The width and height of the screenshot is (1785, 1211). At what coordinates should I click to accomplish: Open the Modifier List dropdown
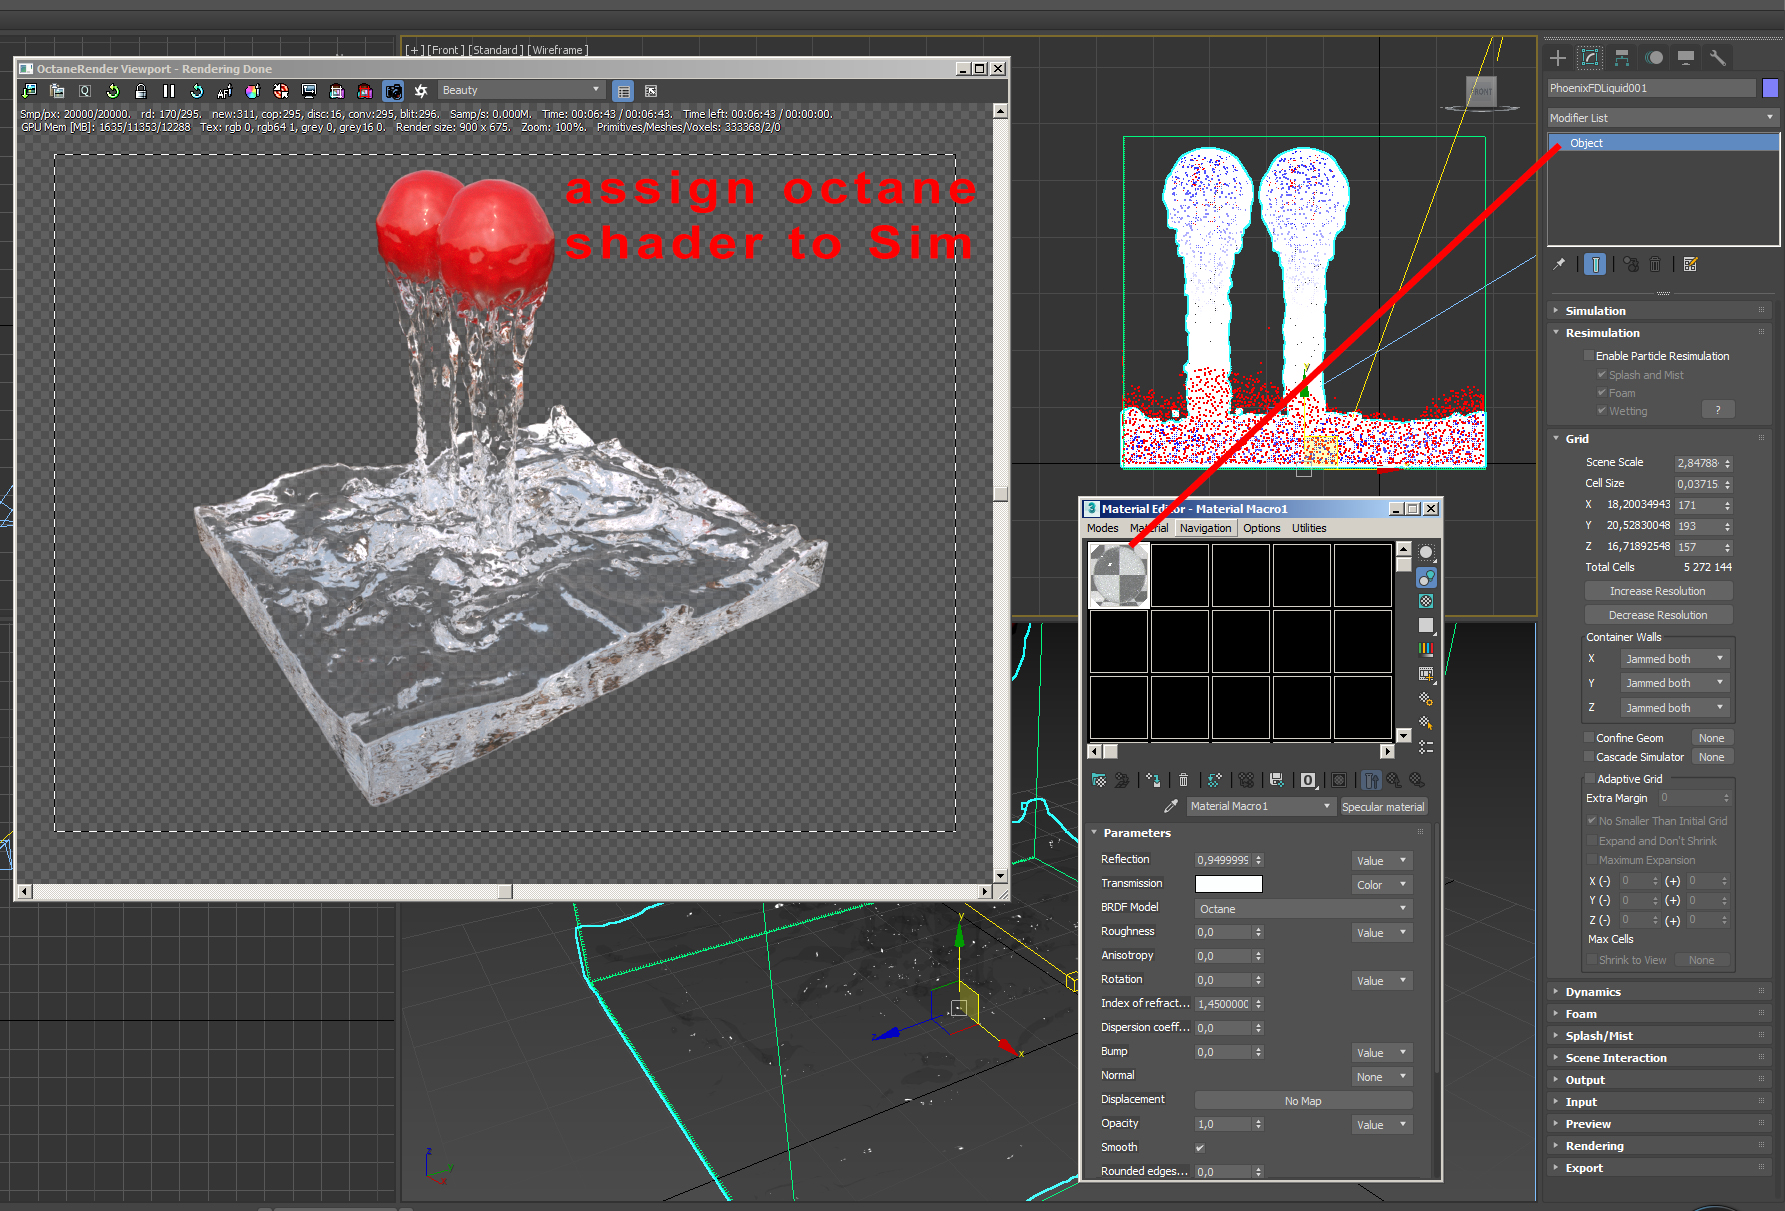1662,118
